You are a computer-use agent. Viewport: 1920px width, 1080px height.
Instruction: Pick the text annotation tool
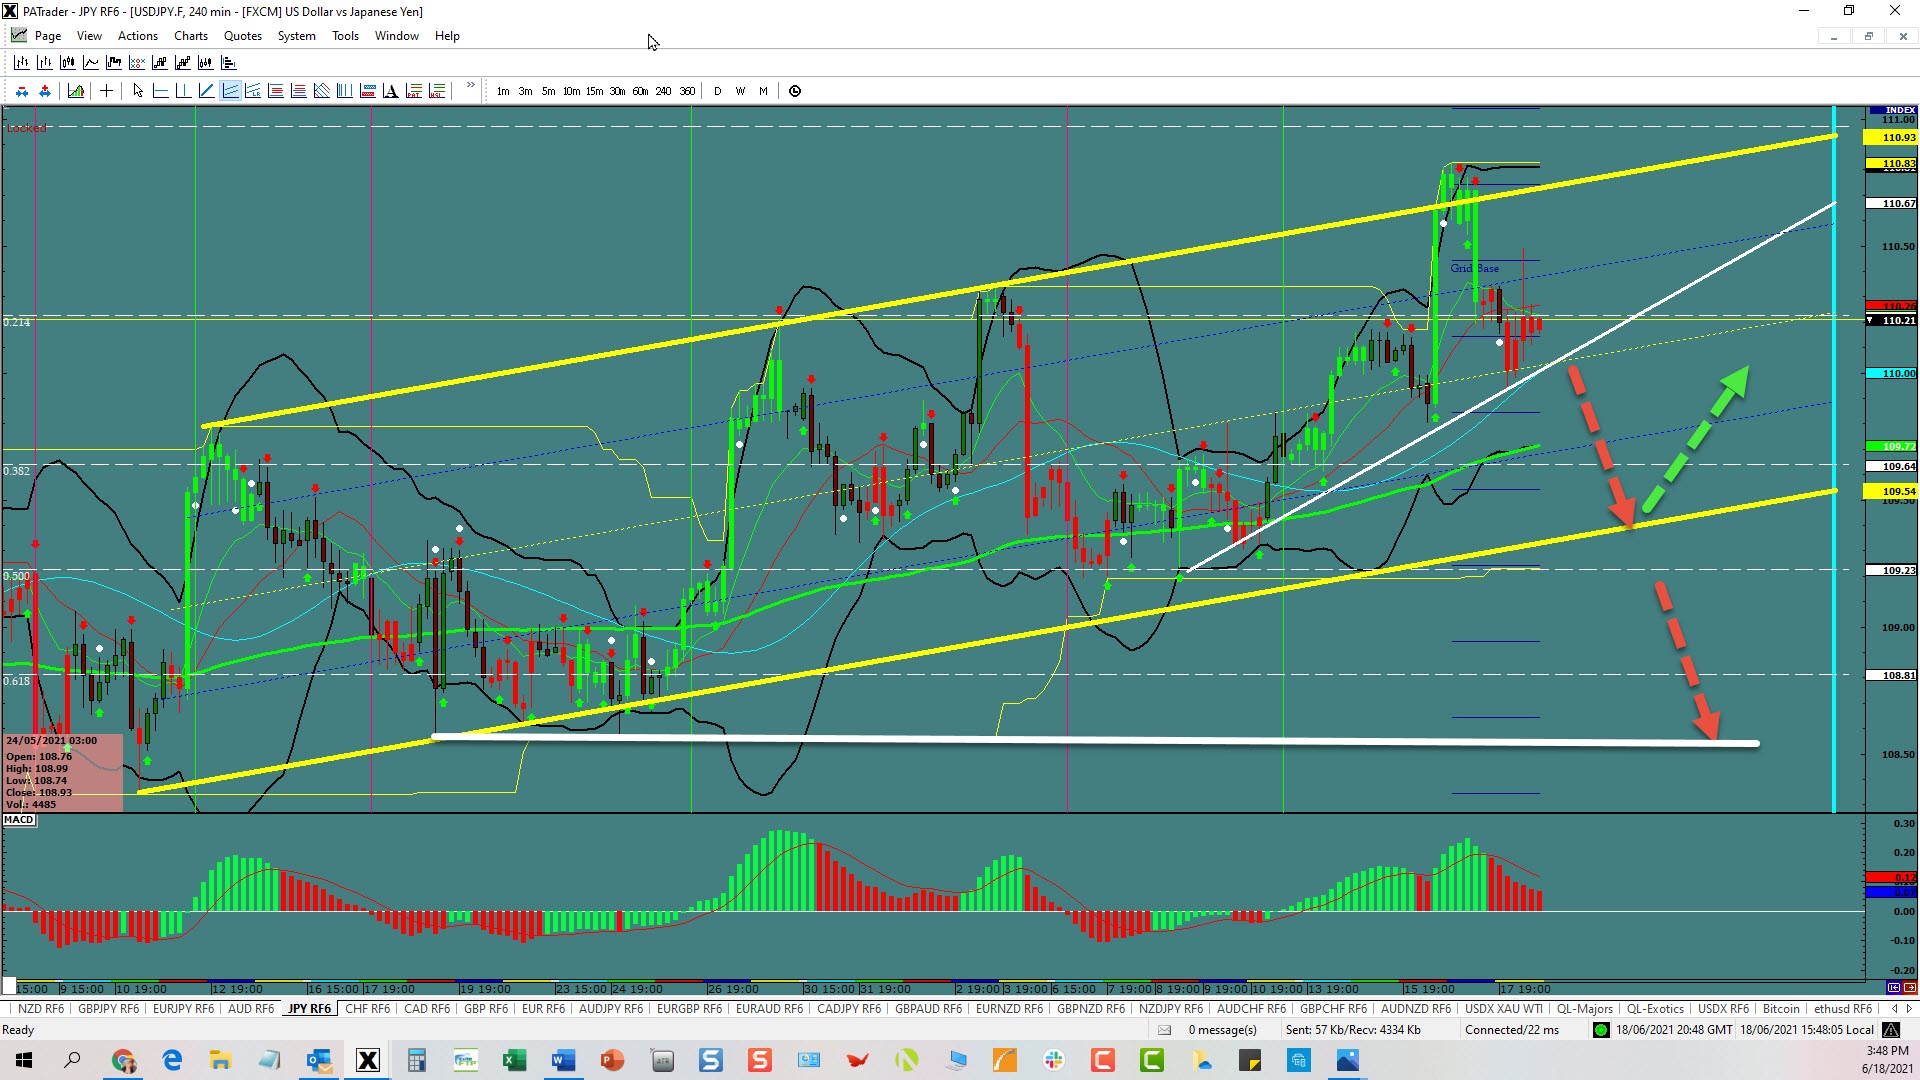point(390,91)
